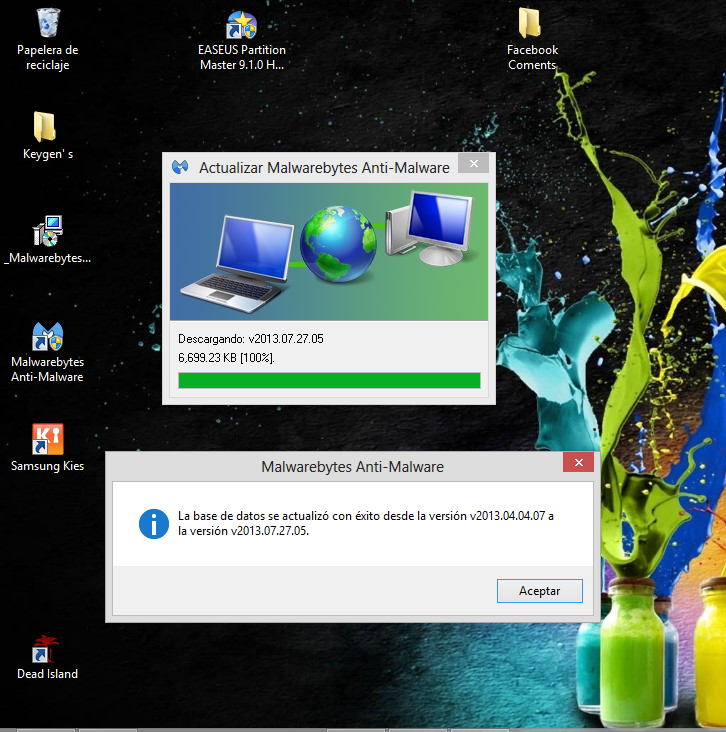Click the 'Descargando: v2013.07.27.05' text
The image size is (726, 732).
(x=251, y=339)
